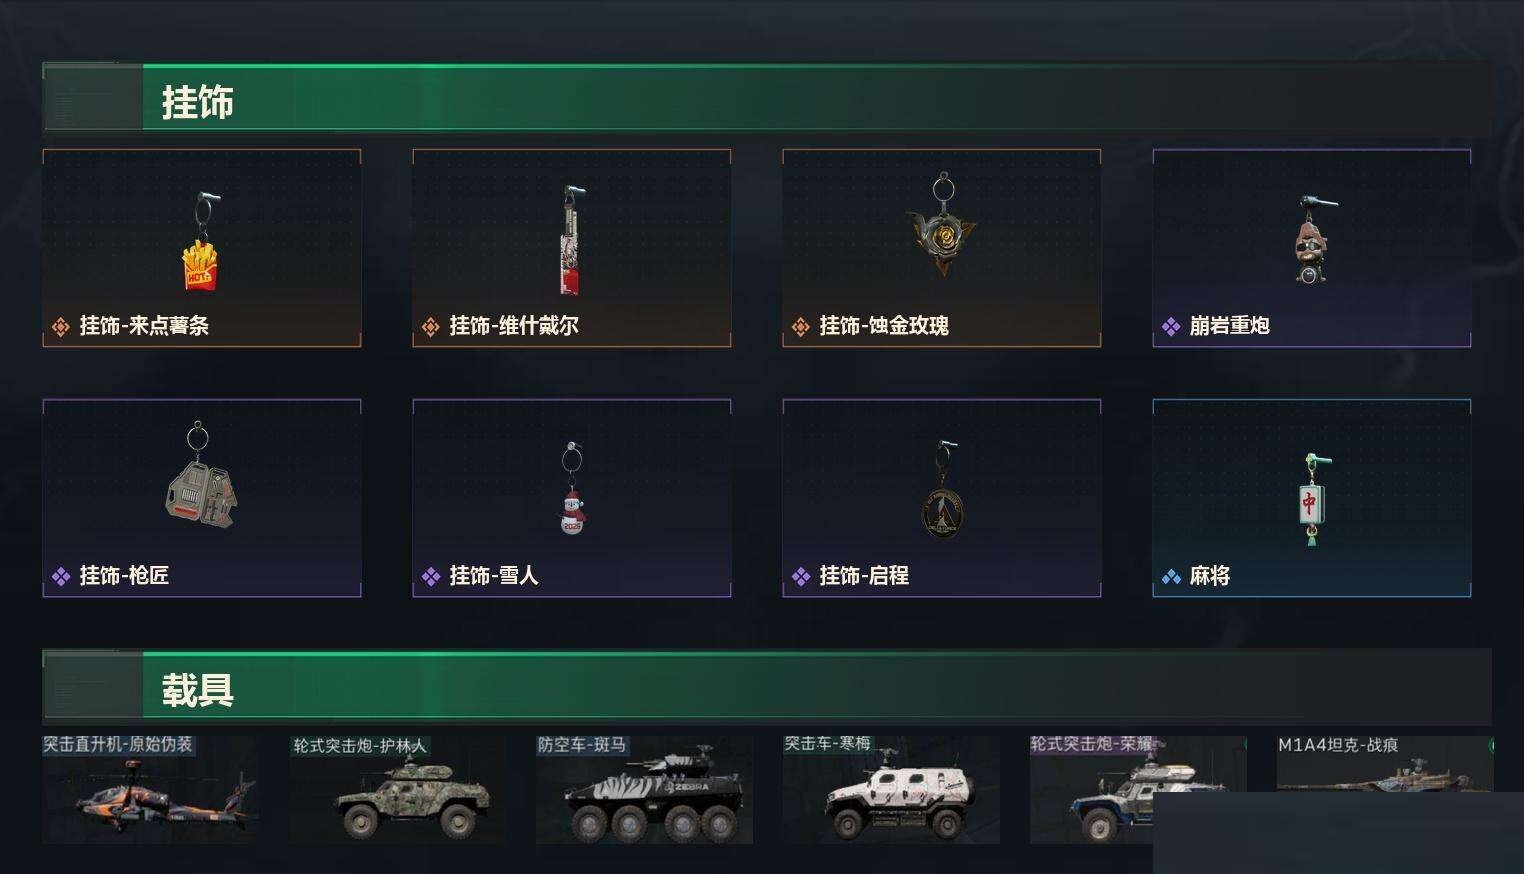Select 突击车-寒梅 white vehicle thumbnail
The height and width of the screenshot is (874, 1524).
coord(891,789)
